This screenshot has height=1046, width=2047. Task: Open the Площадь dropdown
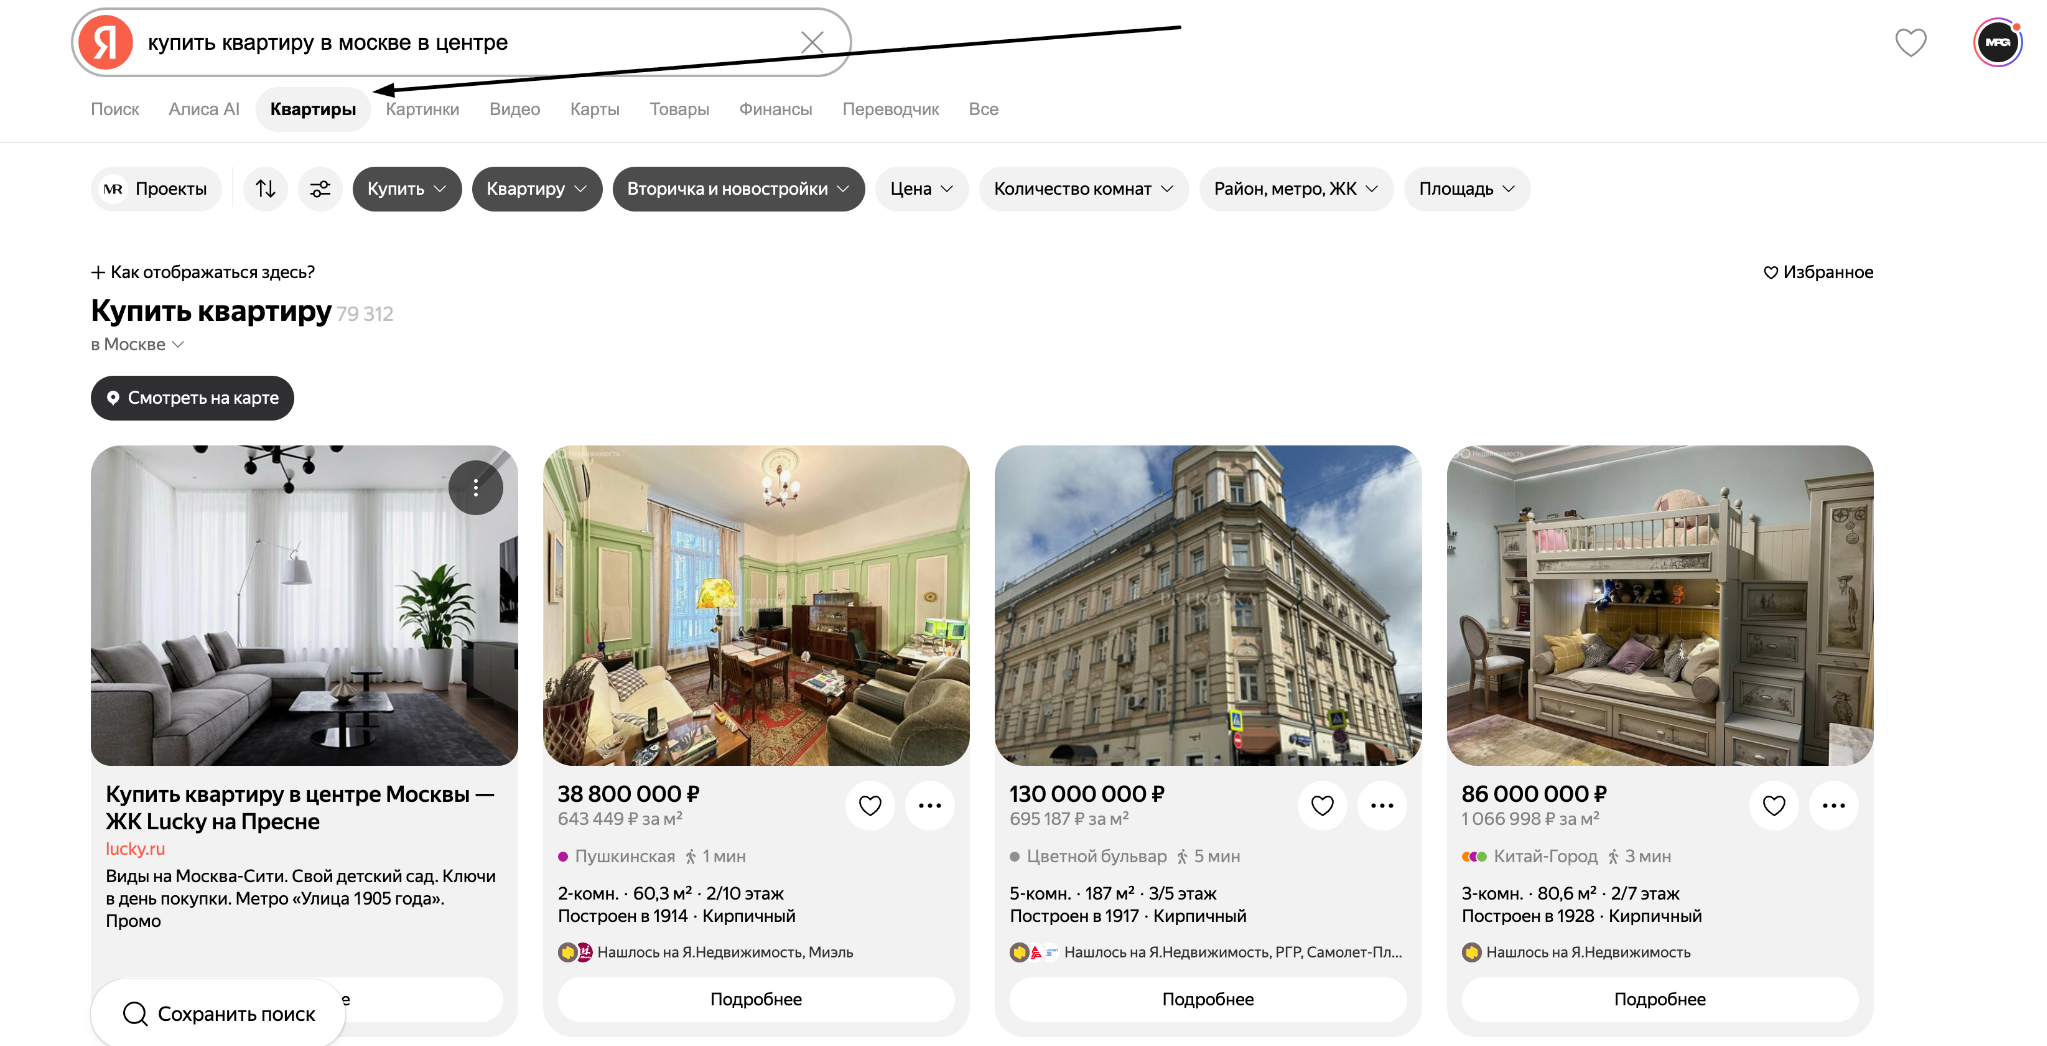click(x=1467, y=189)
